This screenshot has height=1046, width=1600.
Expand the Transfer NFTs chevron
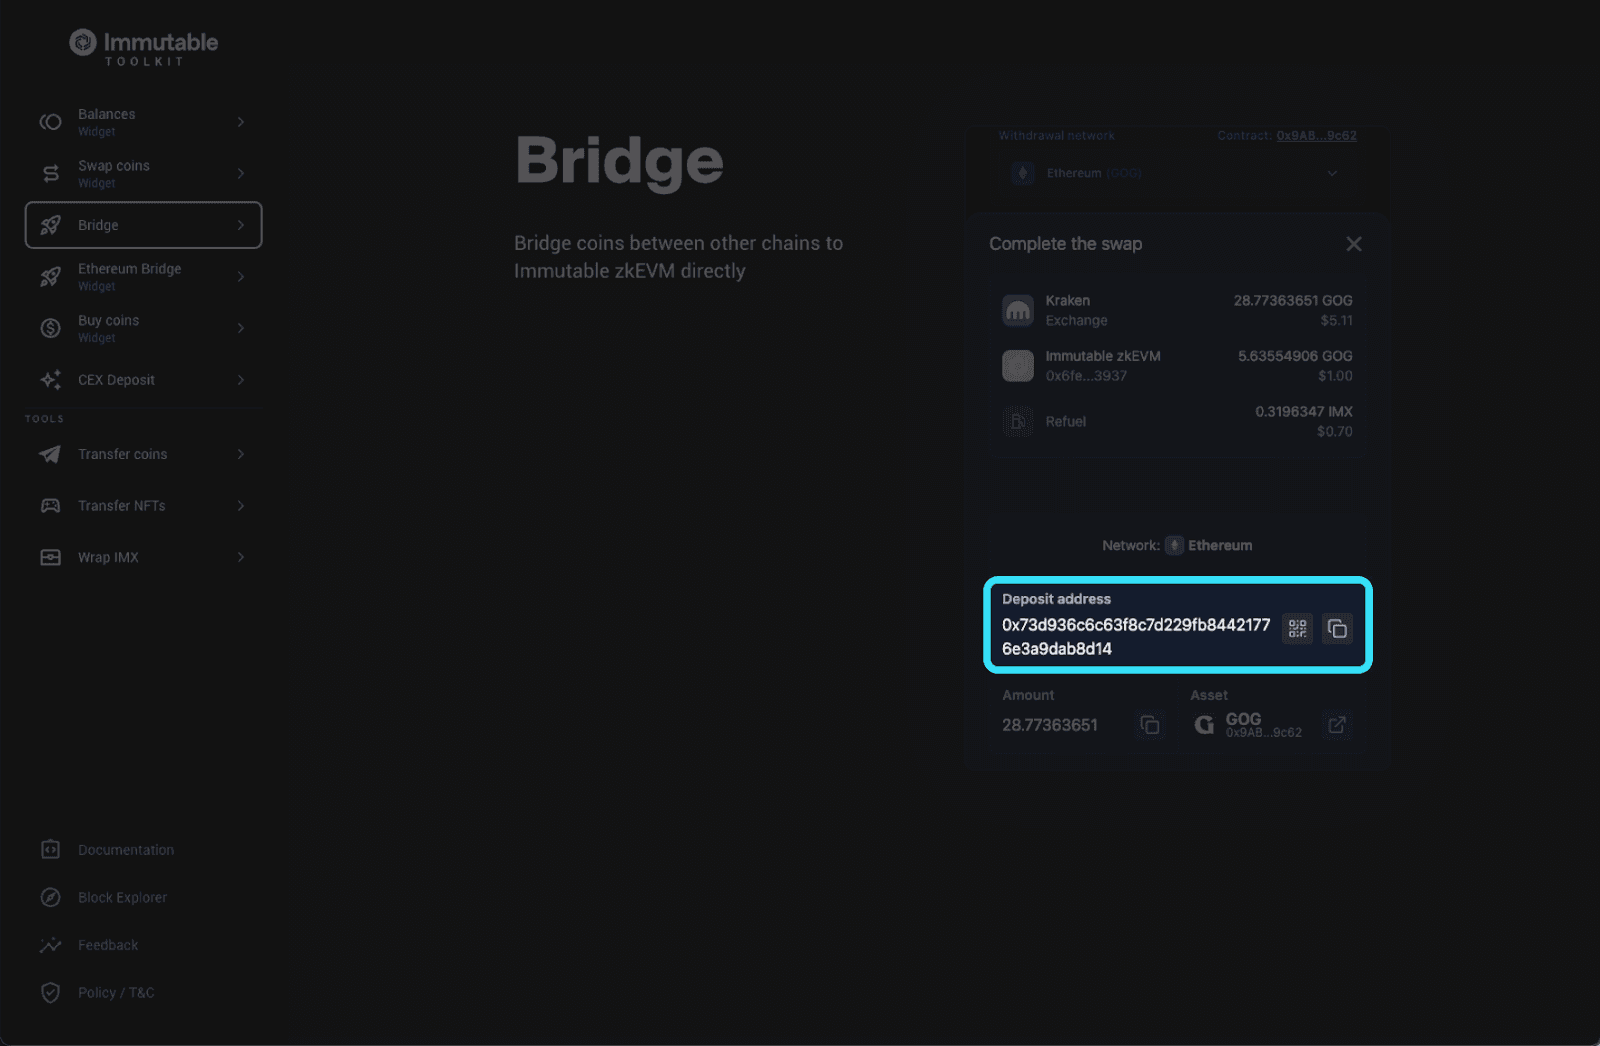(241, 506)
